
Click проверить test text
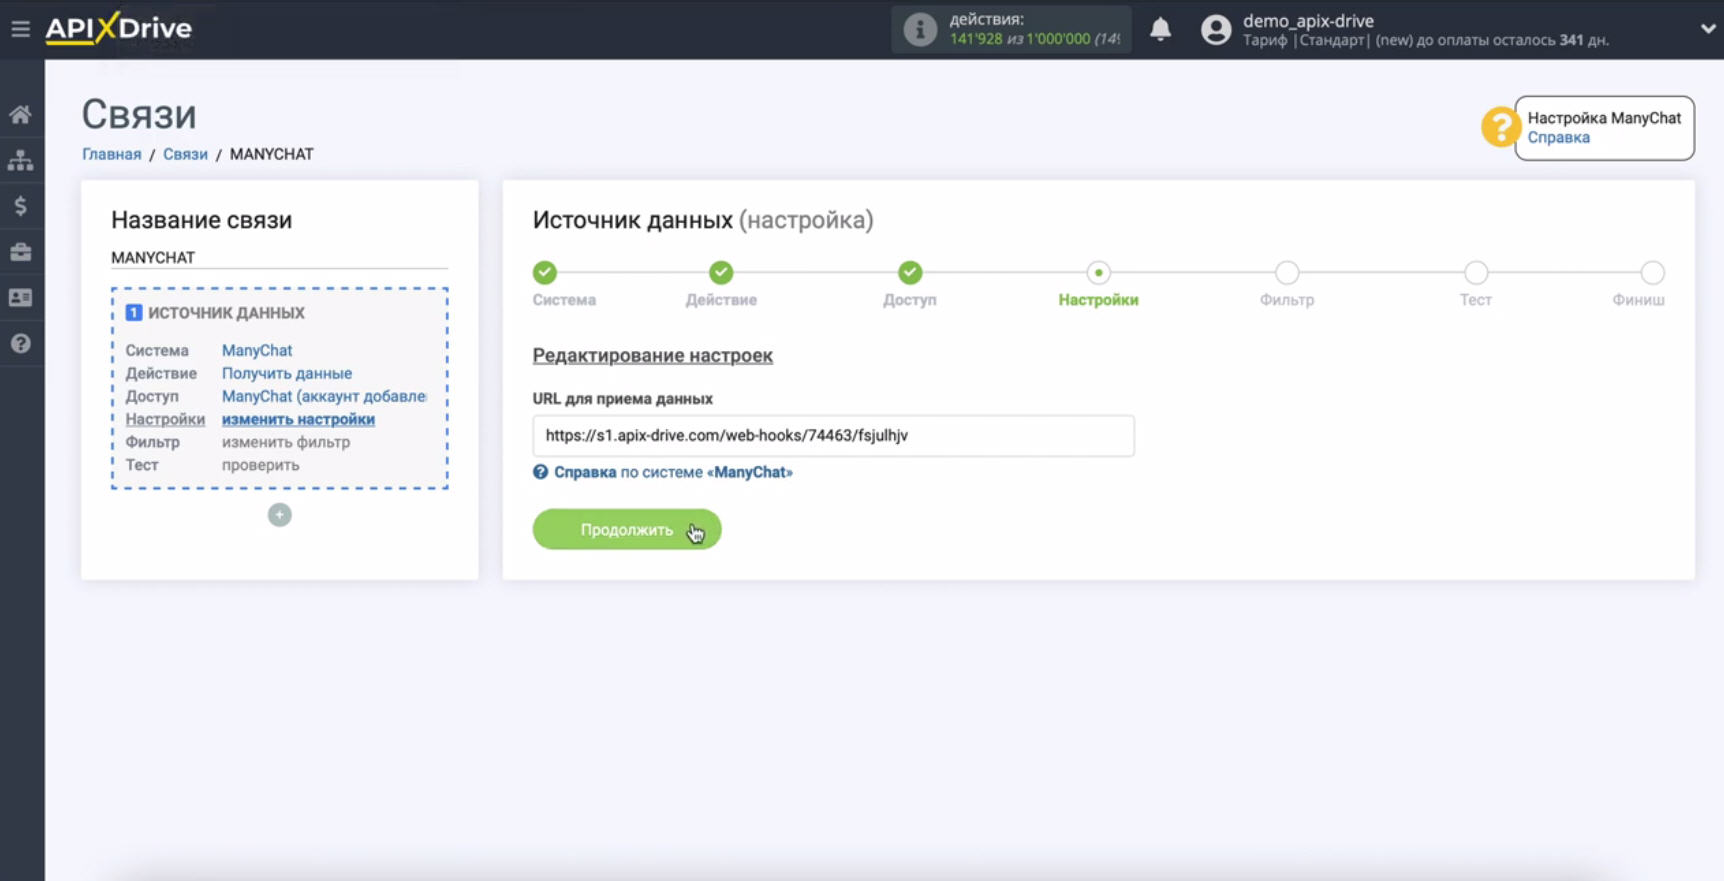pyautogui.click(x=260, y=465)
